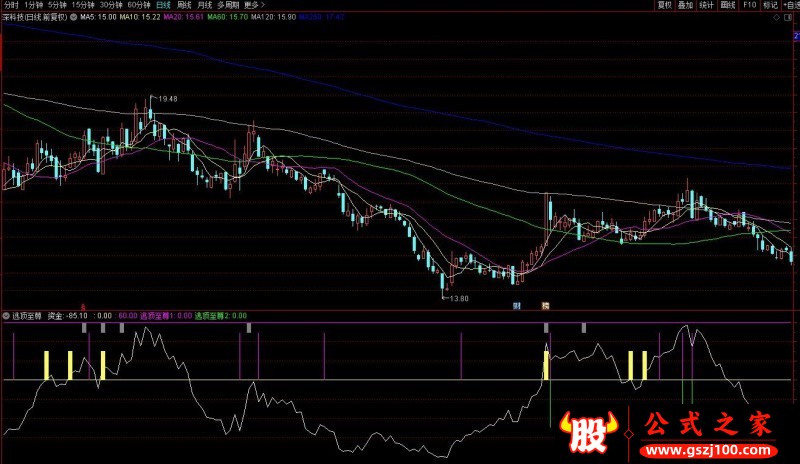Click the orange info marker icon on chart axis

tap(546, 304)
